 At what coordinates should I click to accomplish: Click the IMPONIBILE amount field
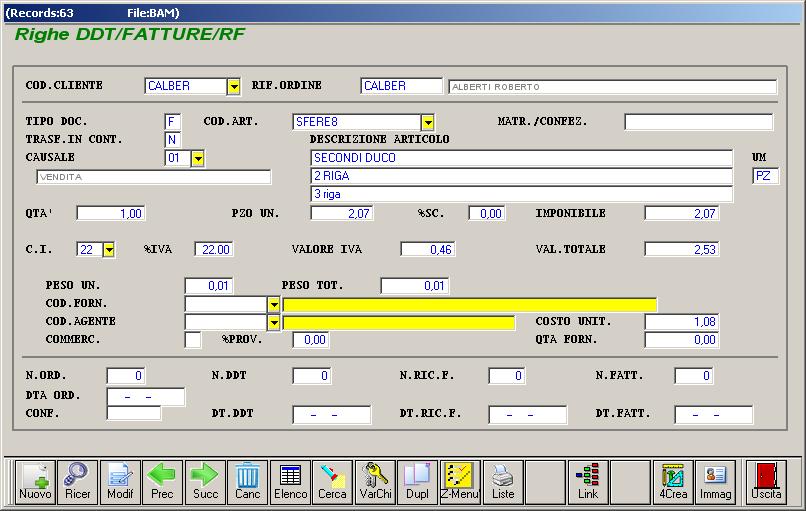point(682,213)
